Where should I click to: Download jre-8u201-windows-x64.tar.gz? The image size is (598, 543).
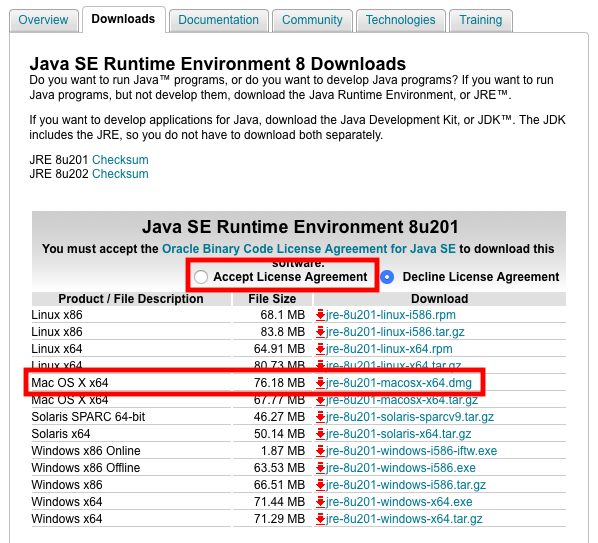tap(404, 519)
